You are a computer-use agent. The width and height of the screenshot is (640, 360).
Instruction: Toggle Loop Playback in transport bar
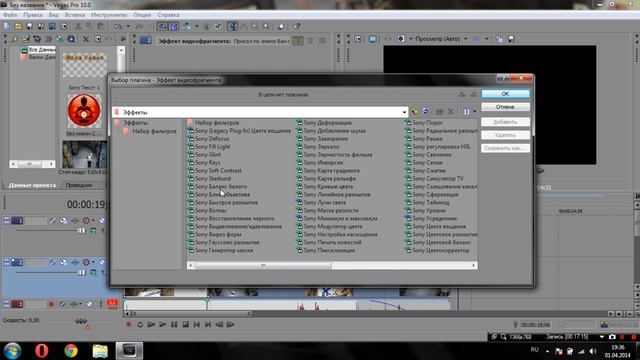(x=140, y=324)
